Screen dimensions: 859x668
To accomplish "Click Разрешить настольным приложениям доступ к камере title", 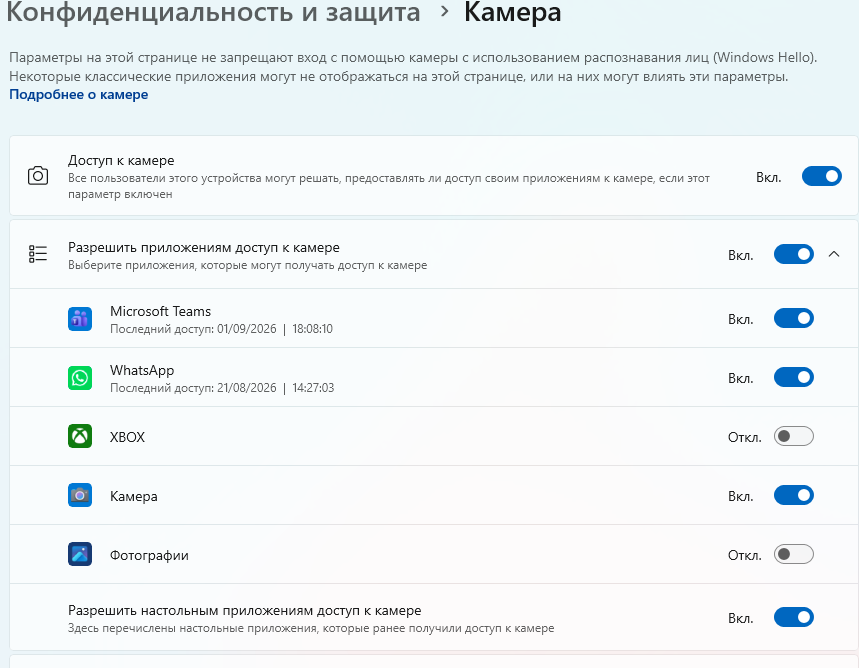I will [244, 610].
